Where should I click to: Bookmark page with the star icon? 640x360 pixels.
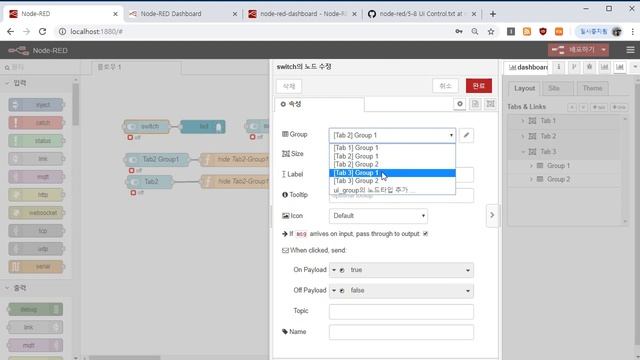click(491, 31)
